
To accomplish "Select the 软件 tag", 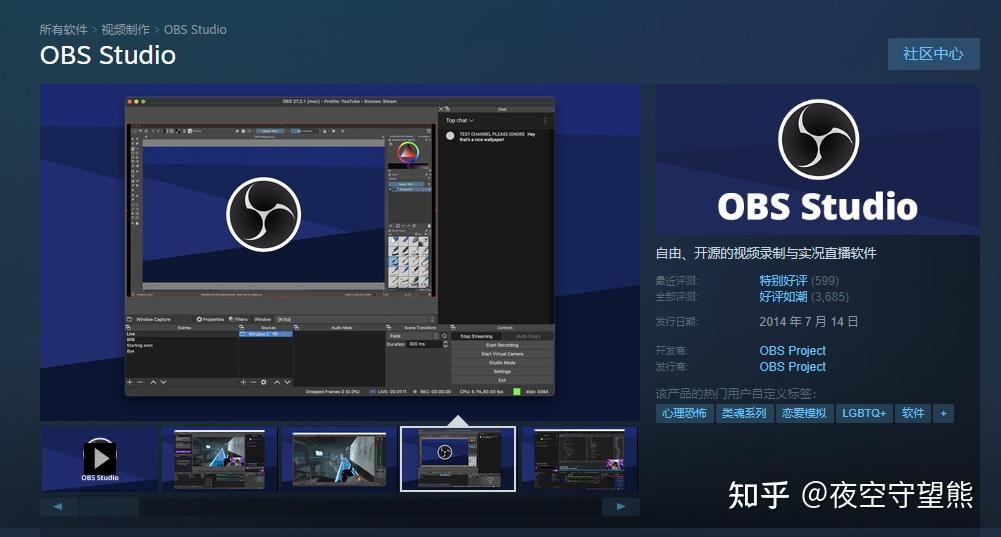I will click(912, 413).
